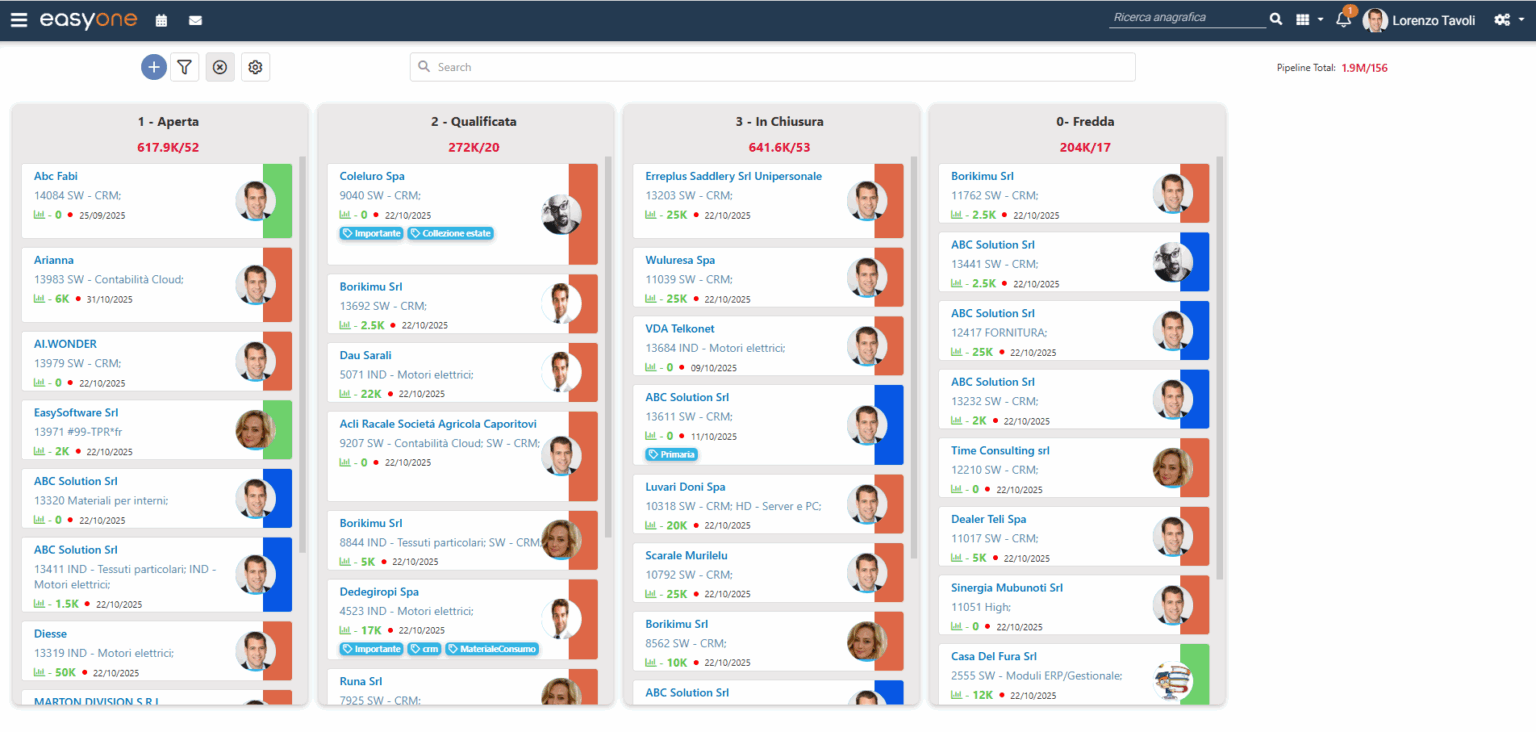Open pipeline settings with the gear icon

(x=255, y=66)
